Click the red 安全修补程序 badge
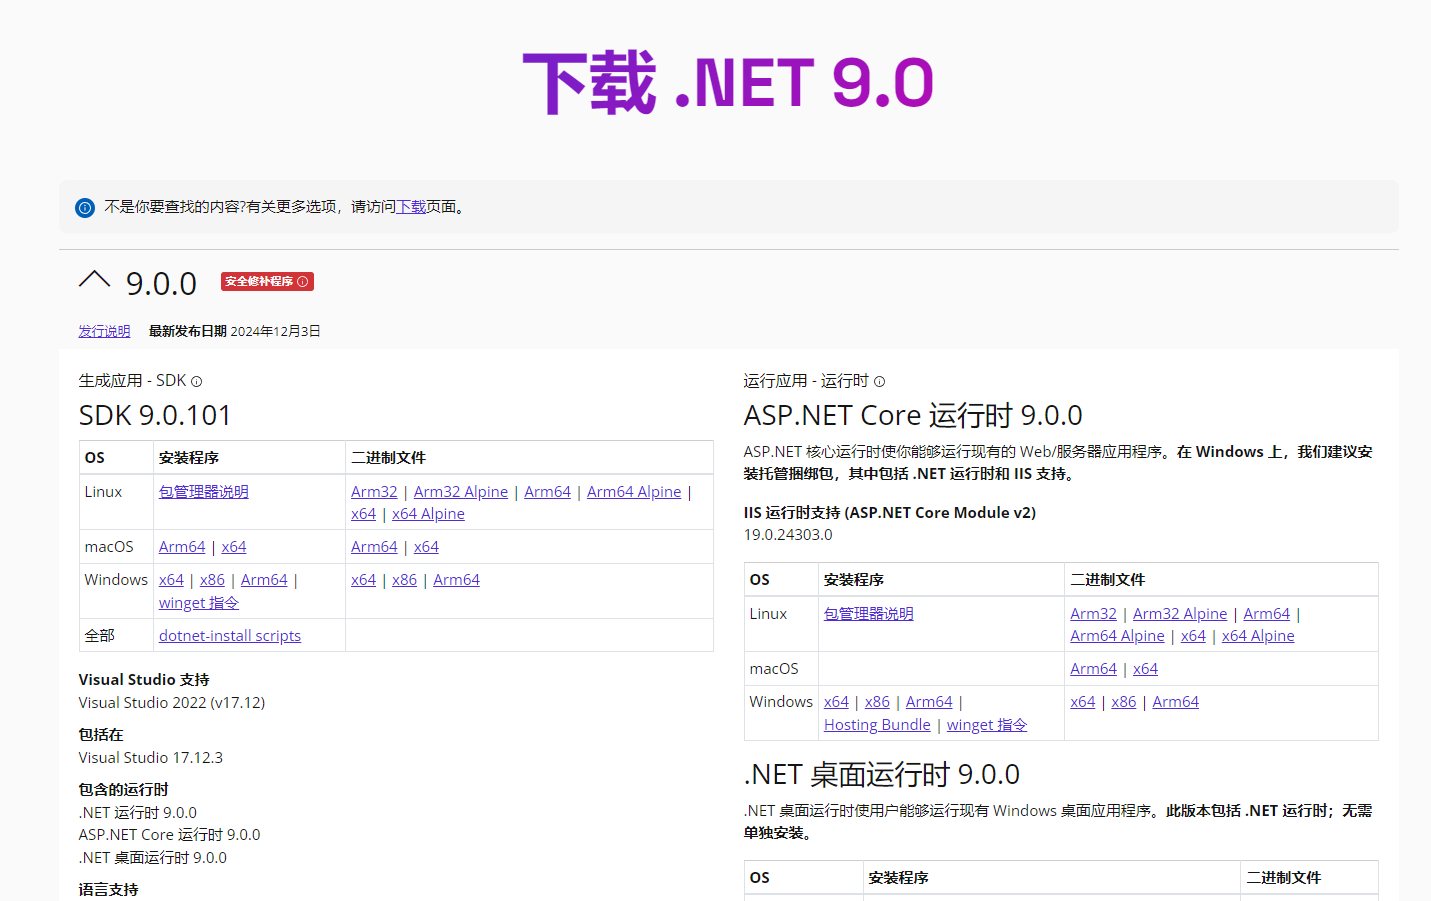This screenshot has height=901, width=1431. (267, 282)
